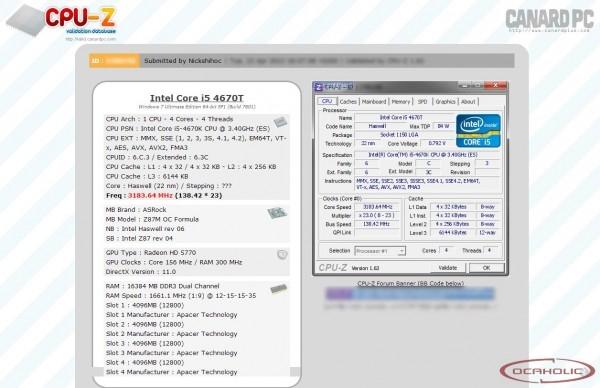Screen dimensions: 600x388
Task: Open the SPD tab
Action: click(x=422, y=102)
